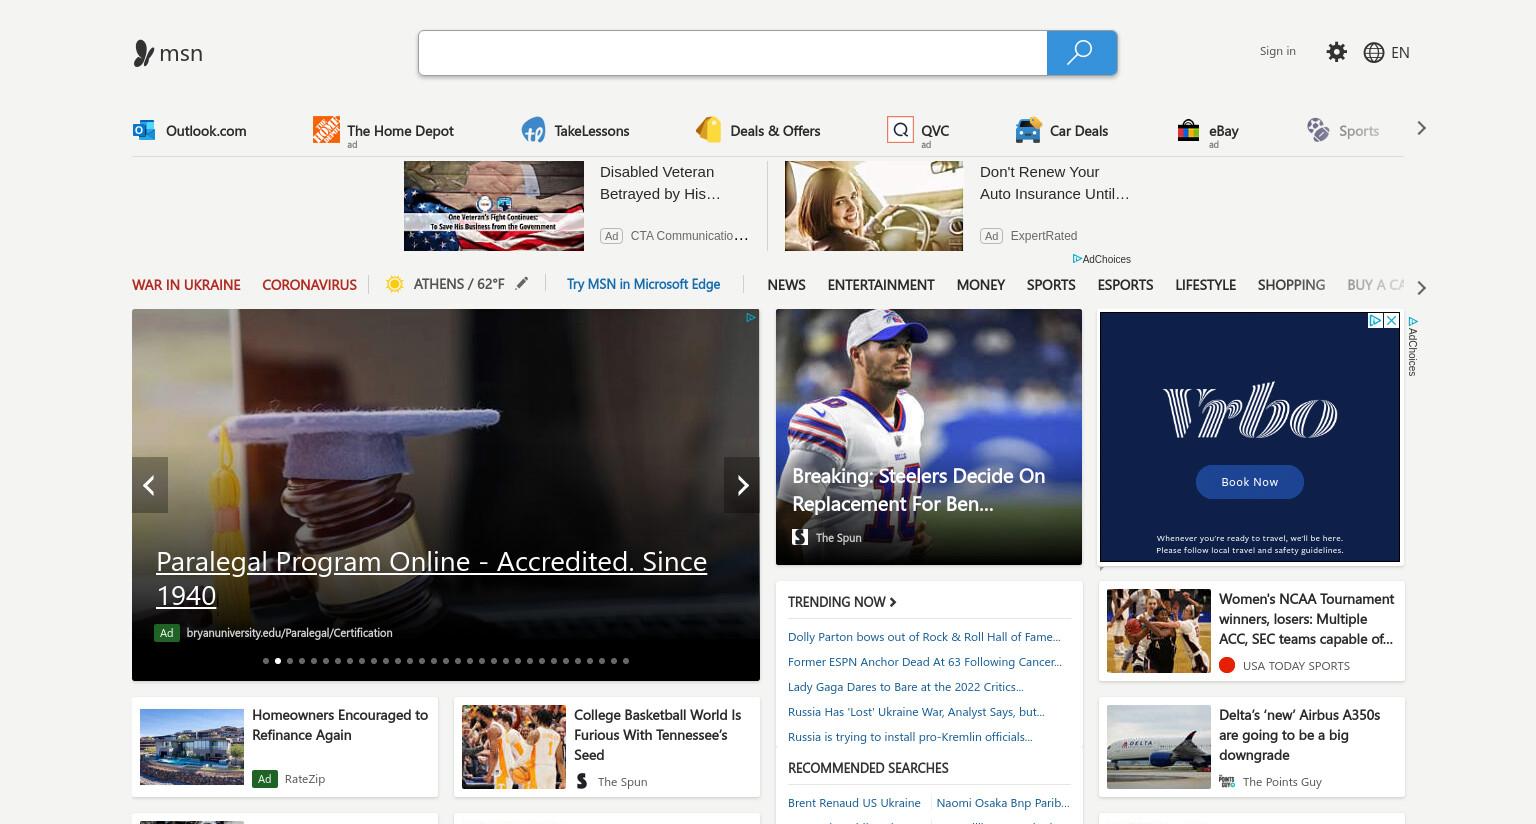Viewport: 1536px width, 824px height.
Task: Open Russia Has 'Lost' Ukraine War link
Action: click(916, 712)
